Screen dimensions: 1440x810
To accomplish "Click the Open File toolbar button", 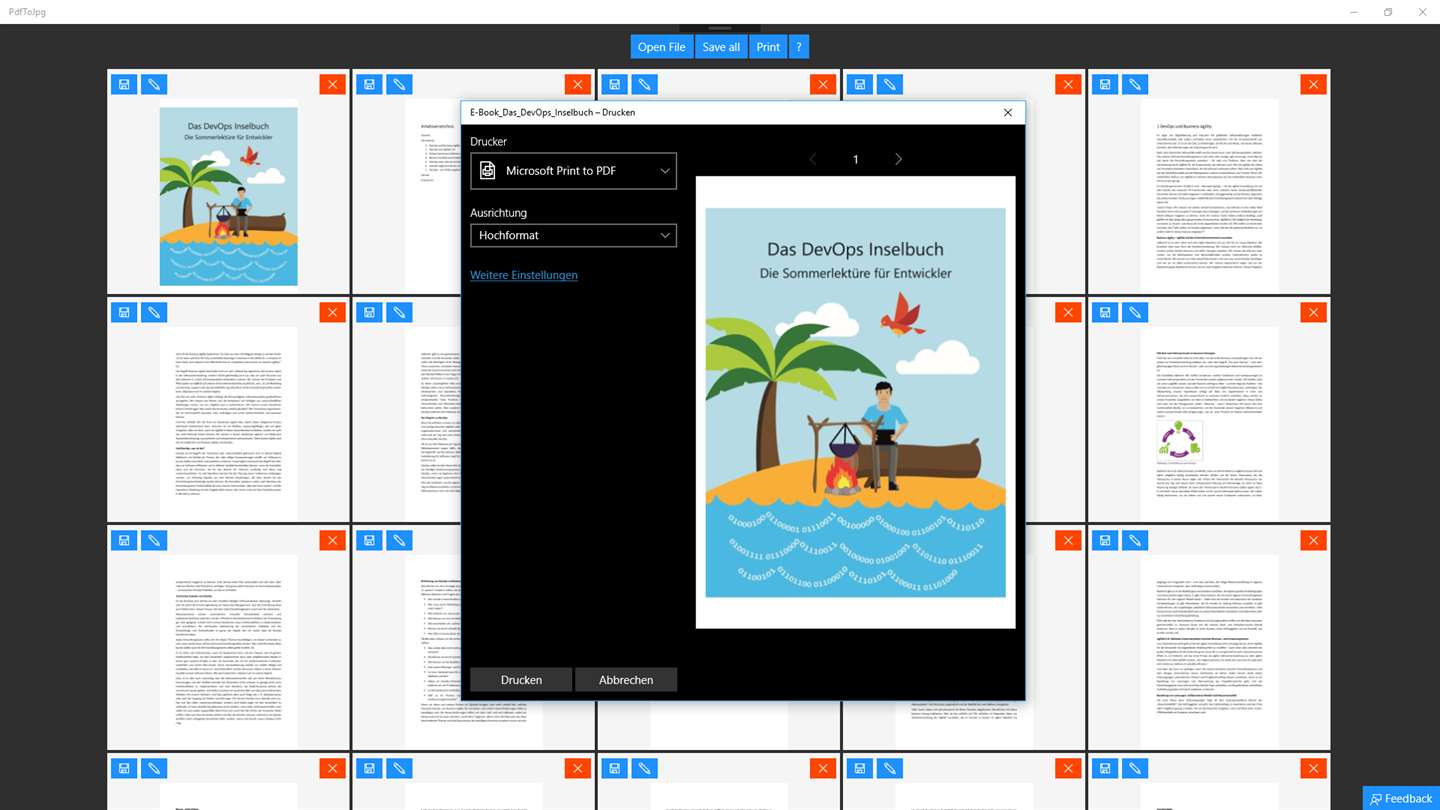I will [x=662, y=47].
